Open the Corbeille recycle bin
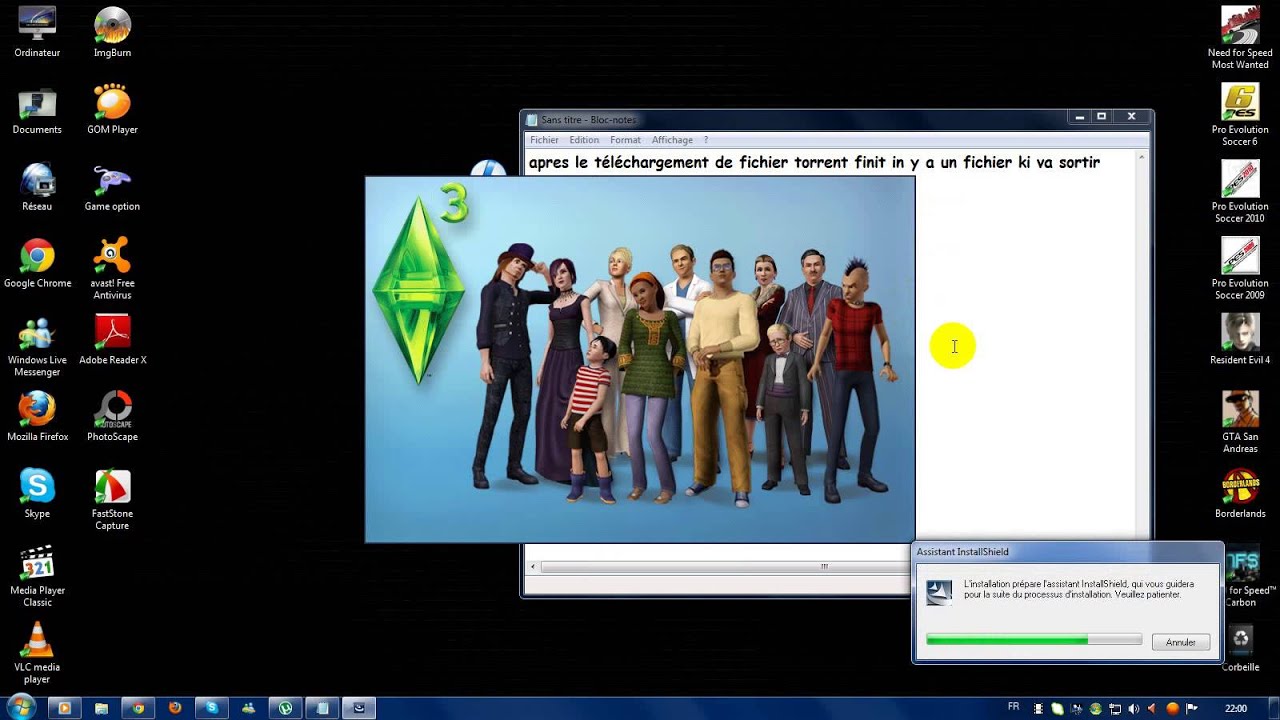 click(1240, 648)
